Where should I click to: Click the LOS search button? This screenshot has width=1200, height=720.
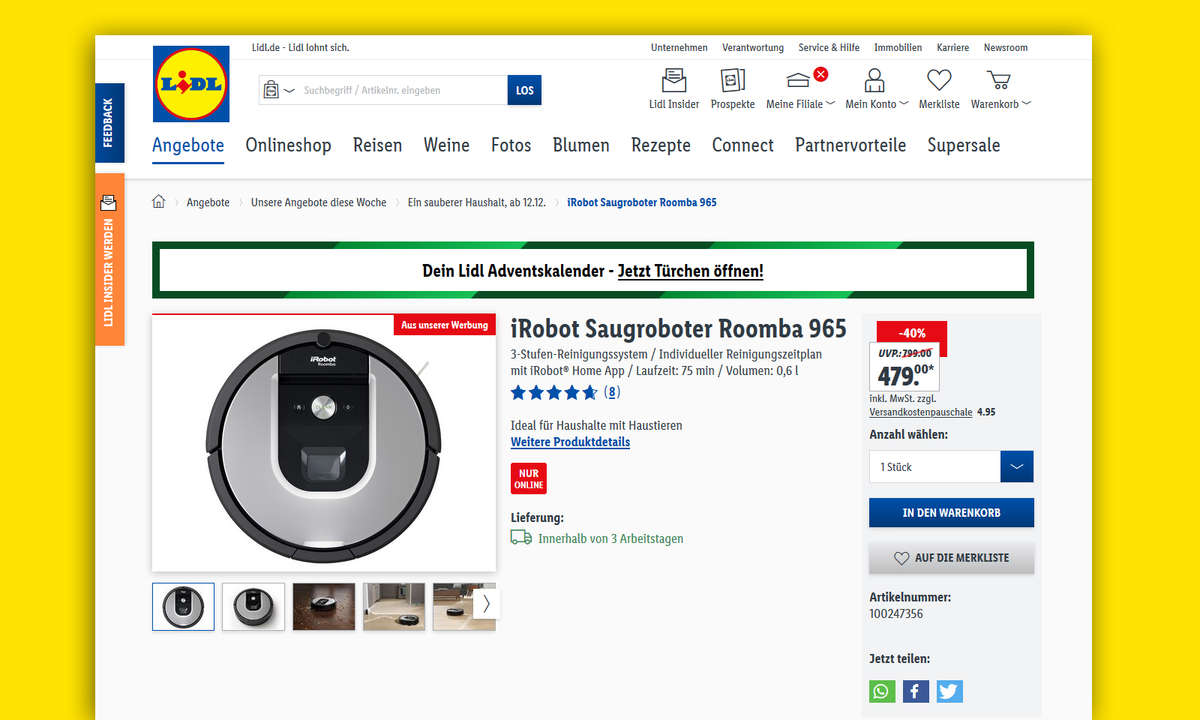point(524,90)
